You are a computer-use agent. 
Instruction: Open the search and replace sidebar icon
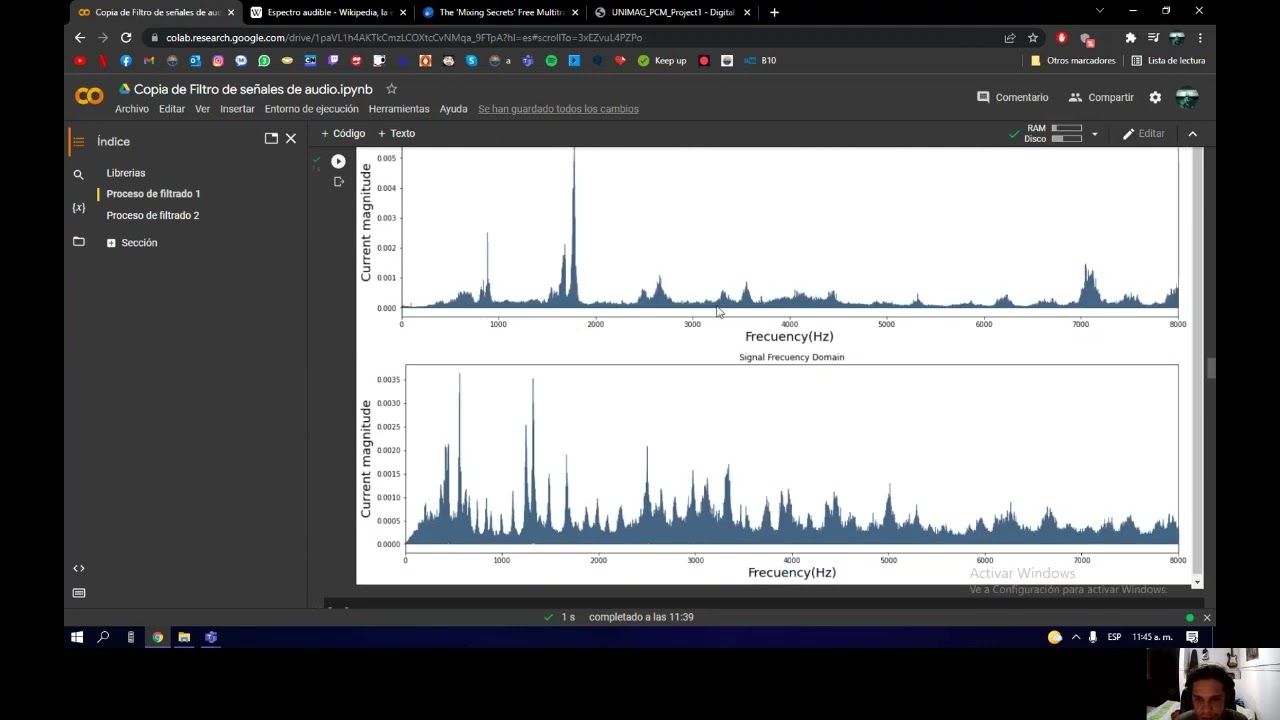[78, 174]
